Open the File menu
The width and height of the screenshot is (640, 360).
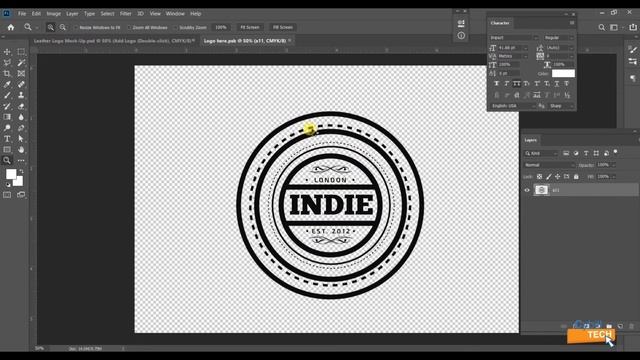coord(22,13)
